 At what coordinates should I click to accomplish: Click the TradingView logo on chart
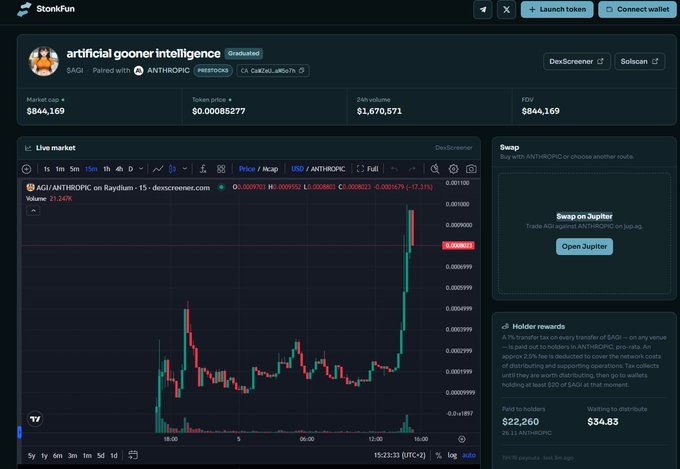coord(35,419)
